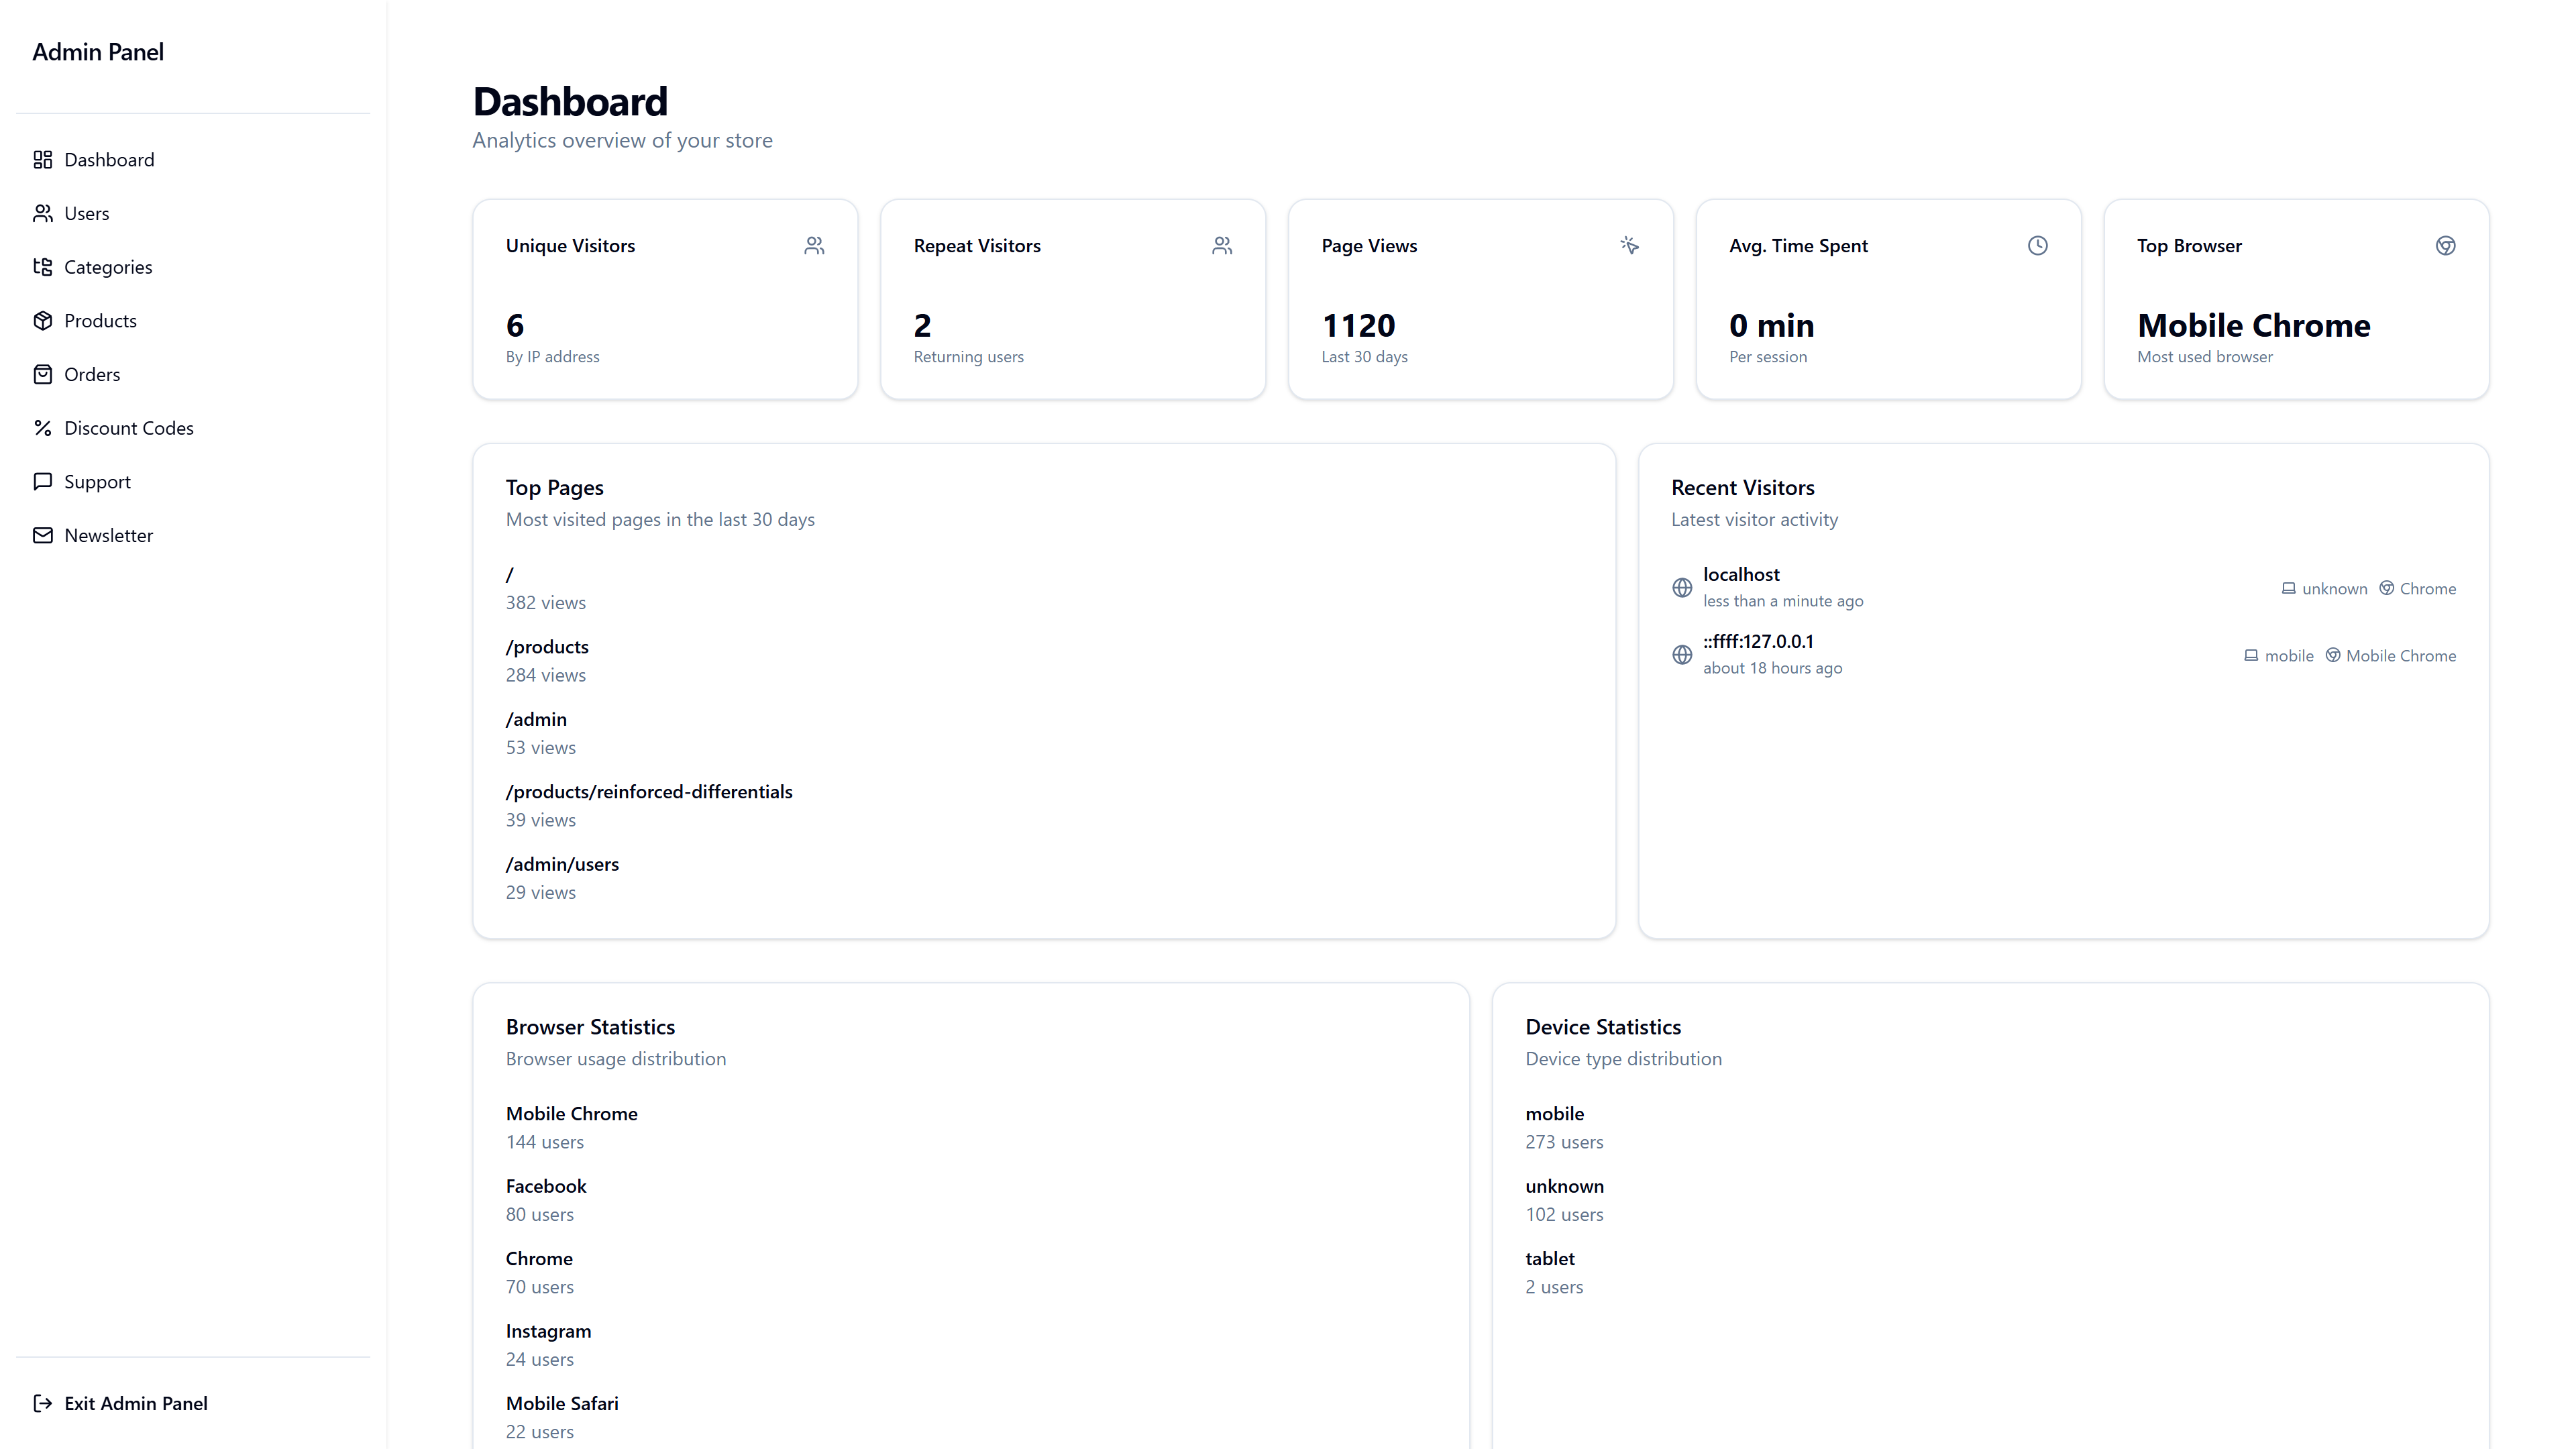Click the Chrome icon in localhost row
Screen dimensions: 2576x1449
click(2386, 588)
